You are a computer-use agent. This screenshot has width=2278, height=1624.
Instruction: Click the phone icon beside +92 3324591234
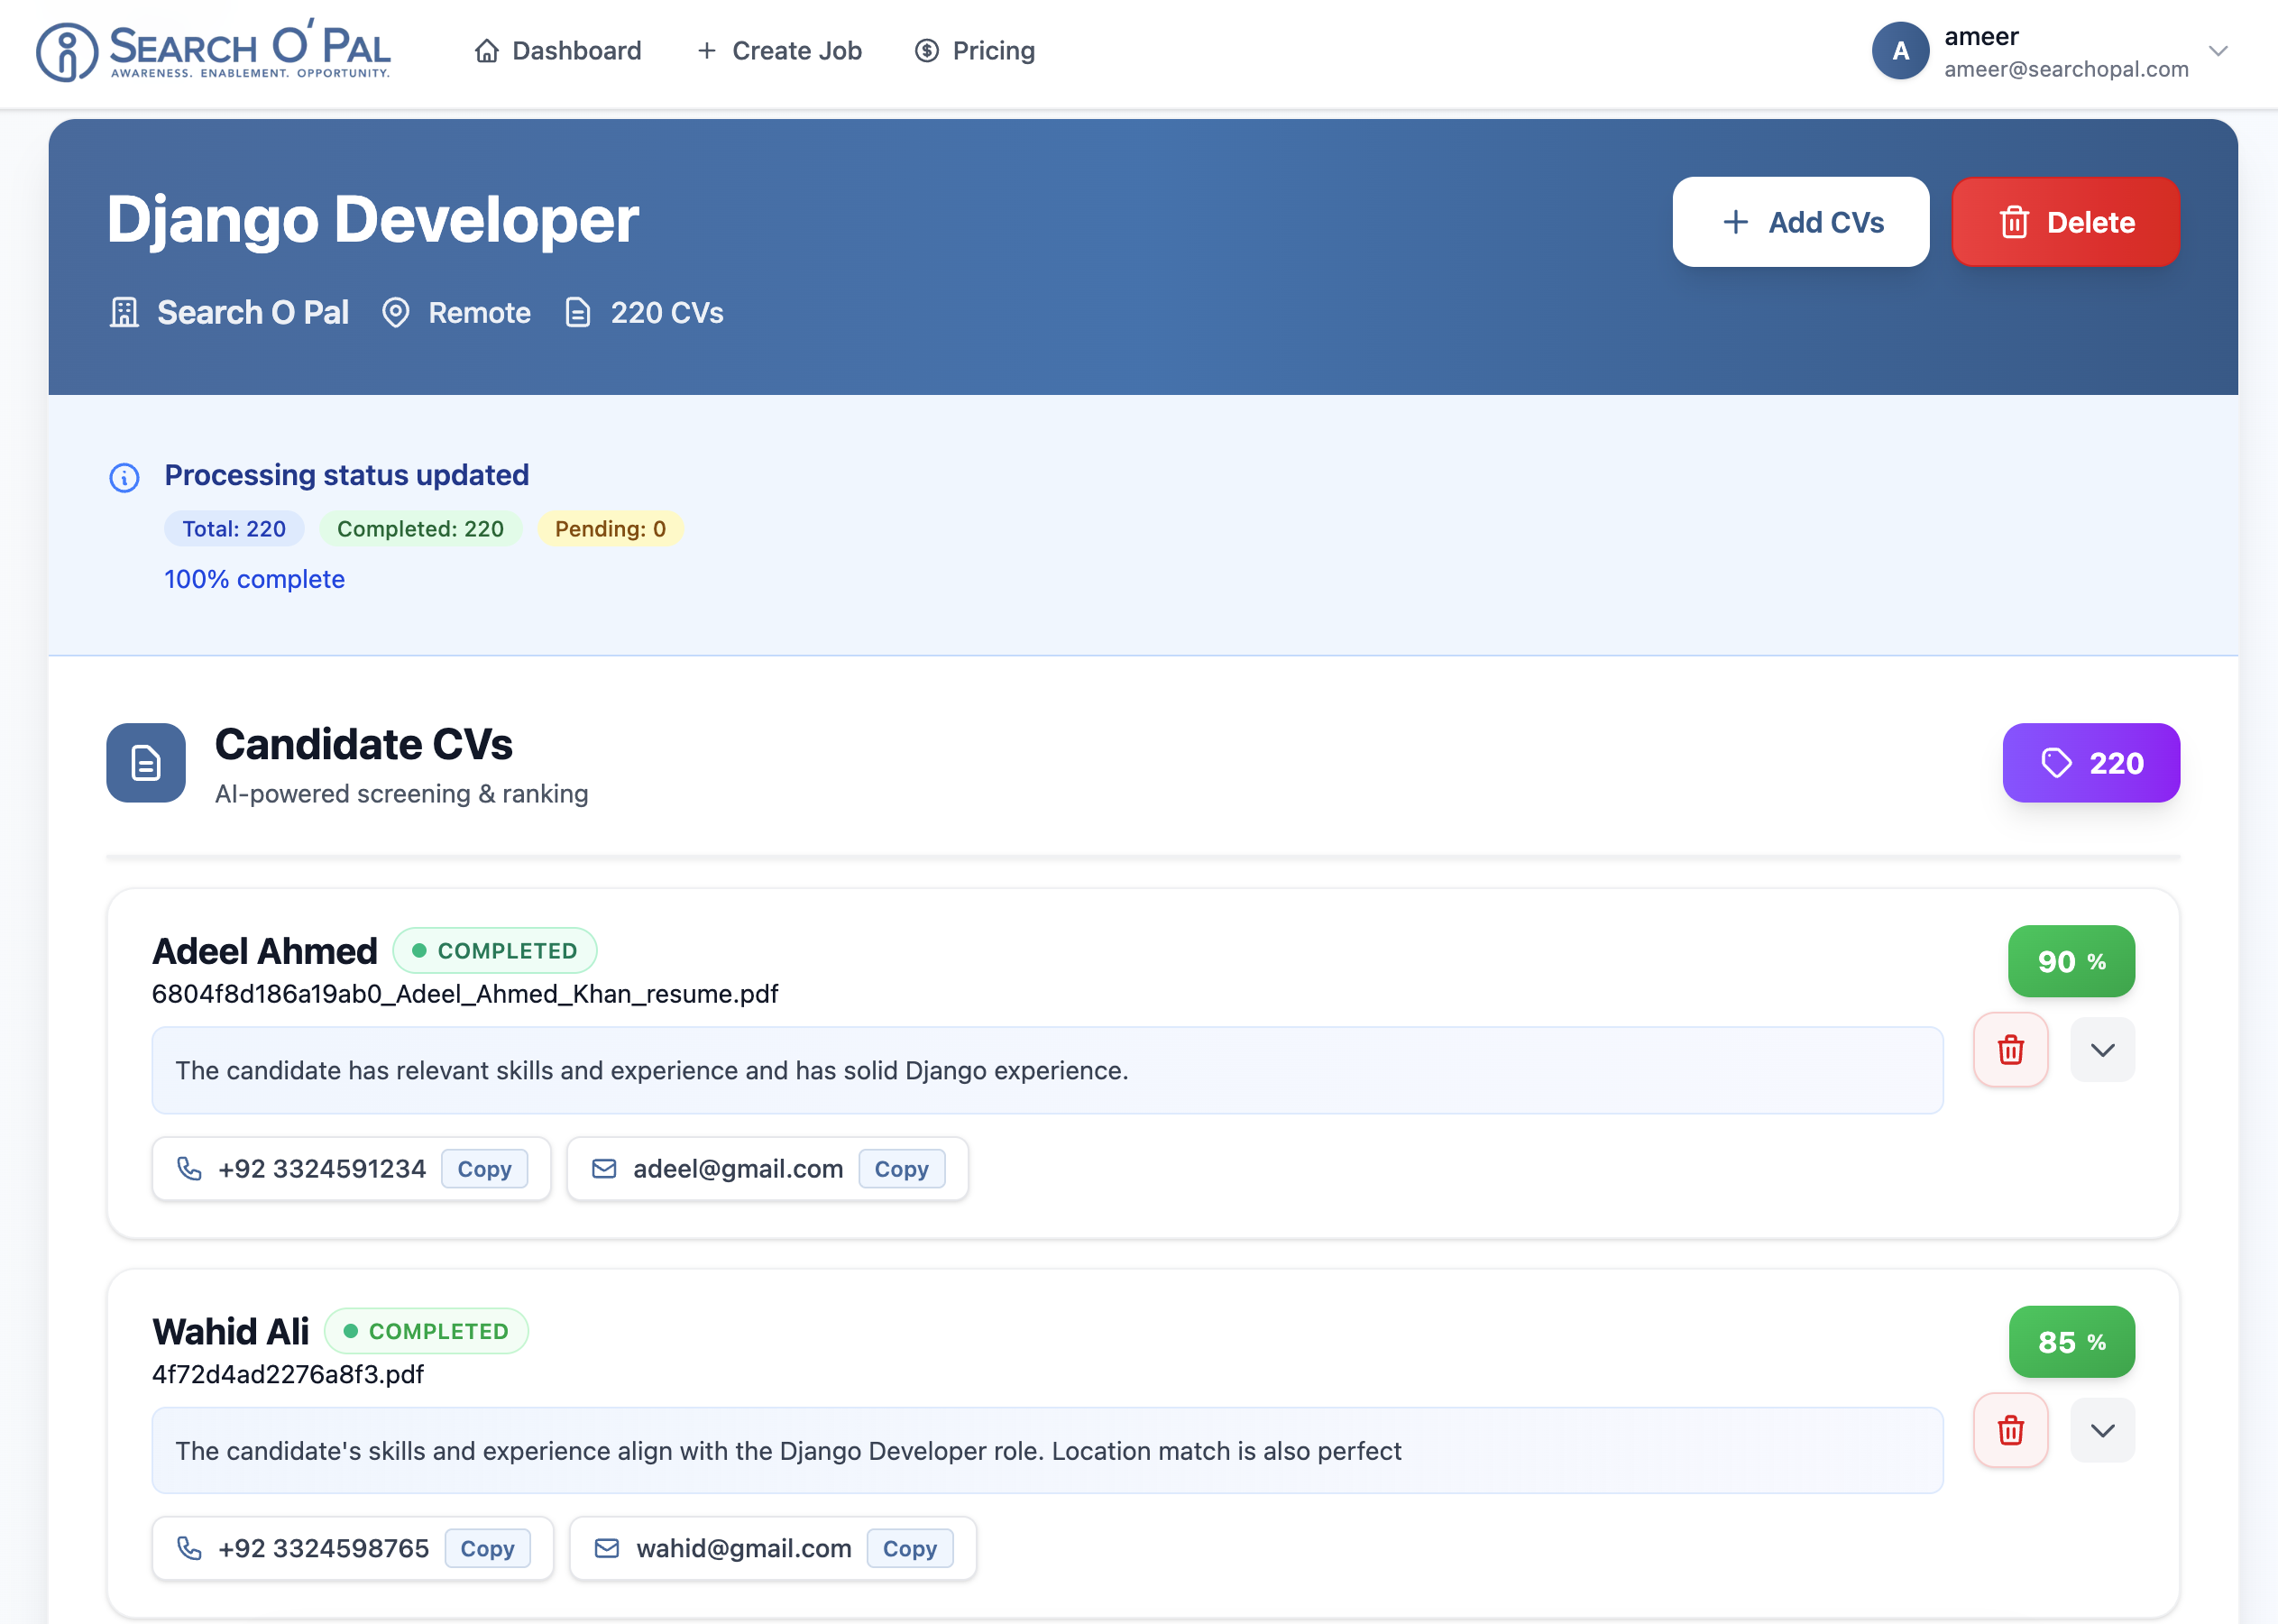click(x=189, y=1169)
